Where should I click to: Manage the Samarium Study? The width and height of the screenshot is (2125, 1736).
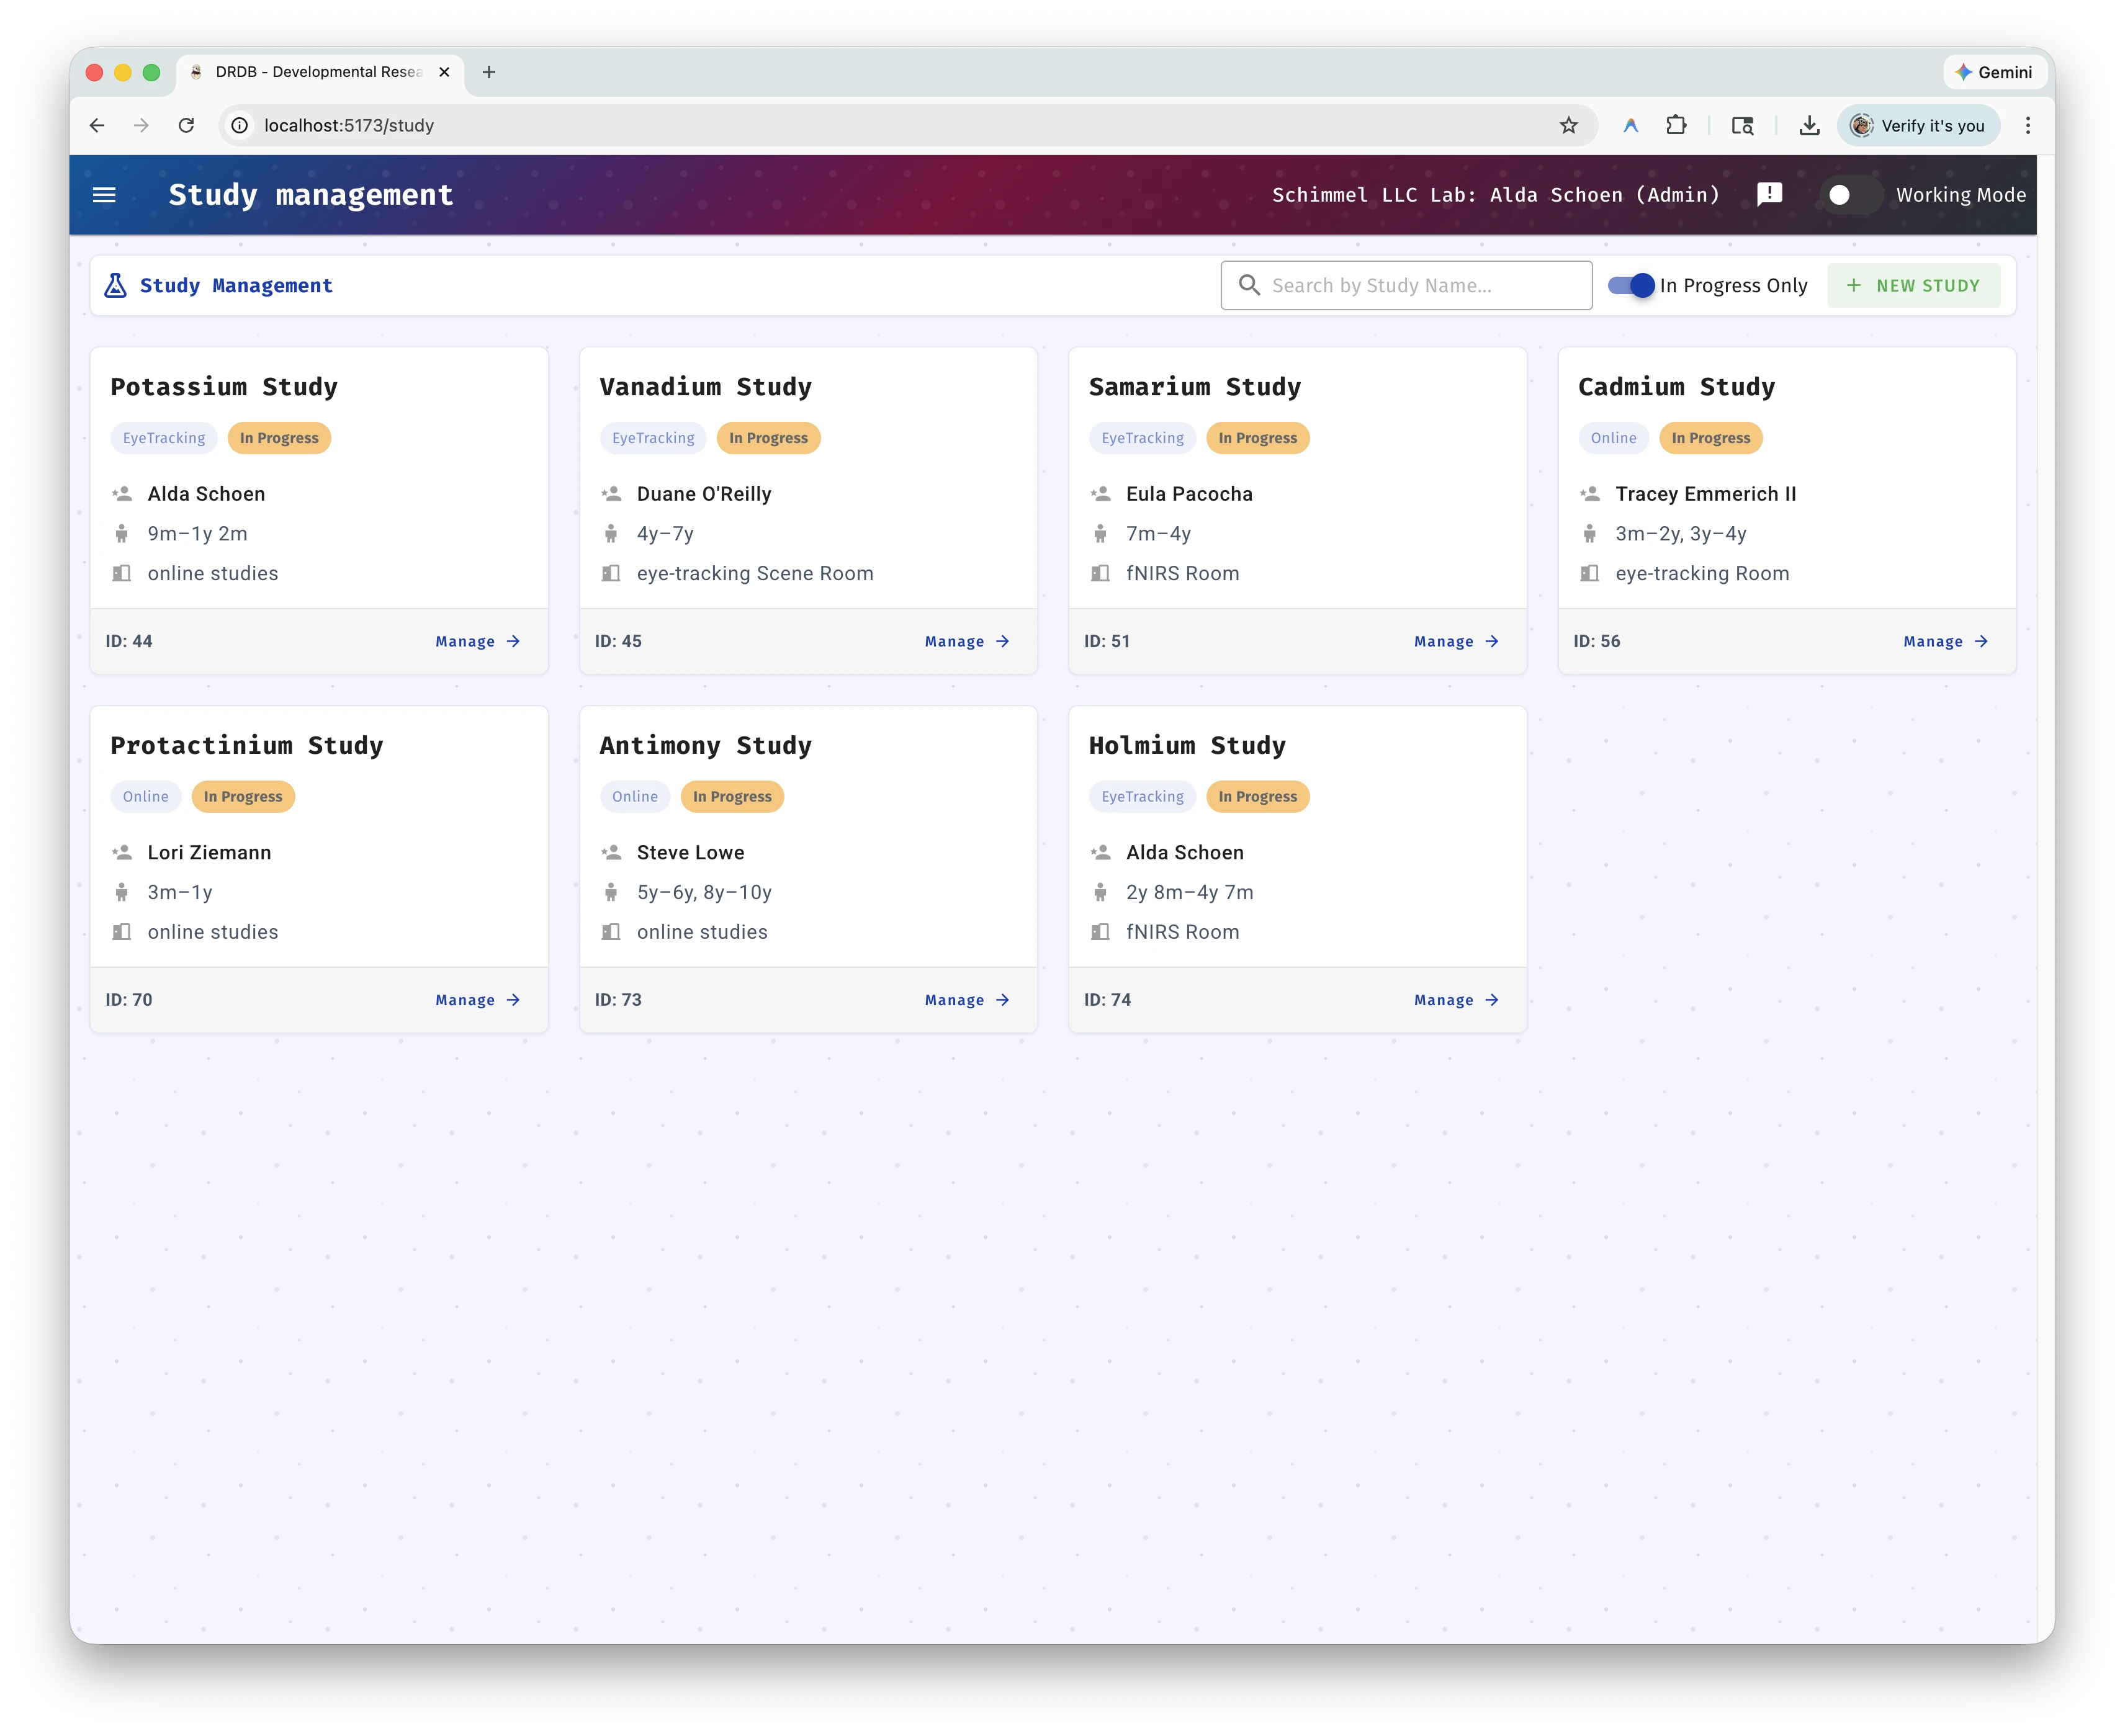point(1456,641)
